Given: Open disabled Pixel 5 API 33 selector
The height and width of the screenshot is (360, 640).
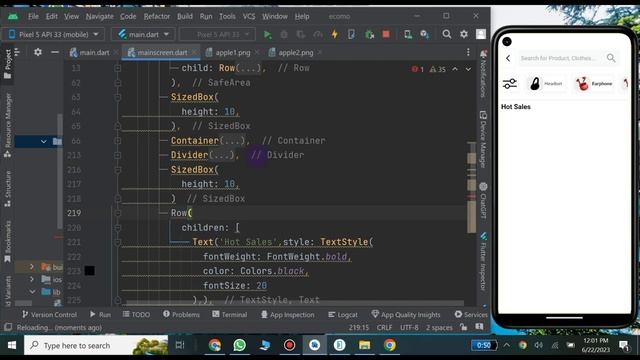Looking at the screenshot, I should tap(218, 35).
